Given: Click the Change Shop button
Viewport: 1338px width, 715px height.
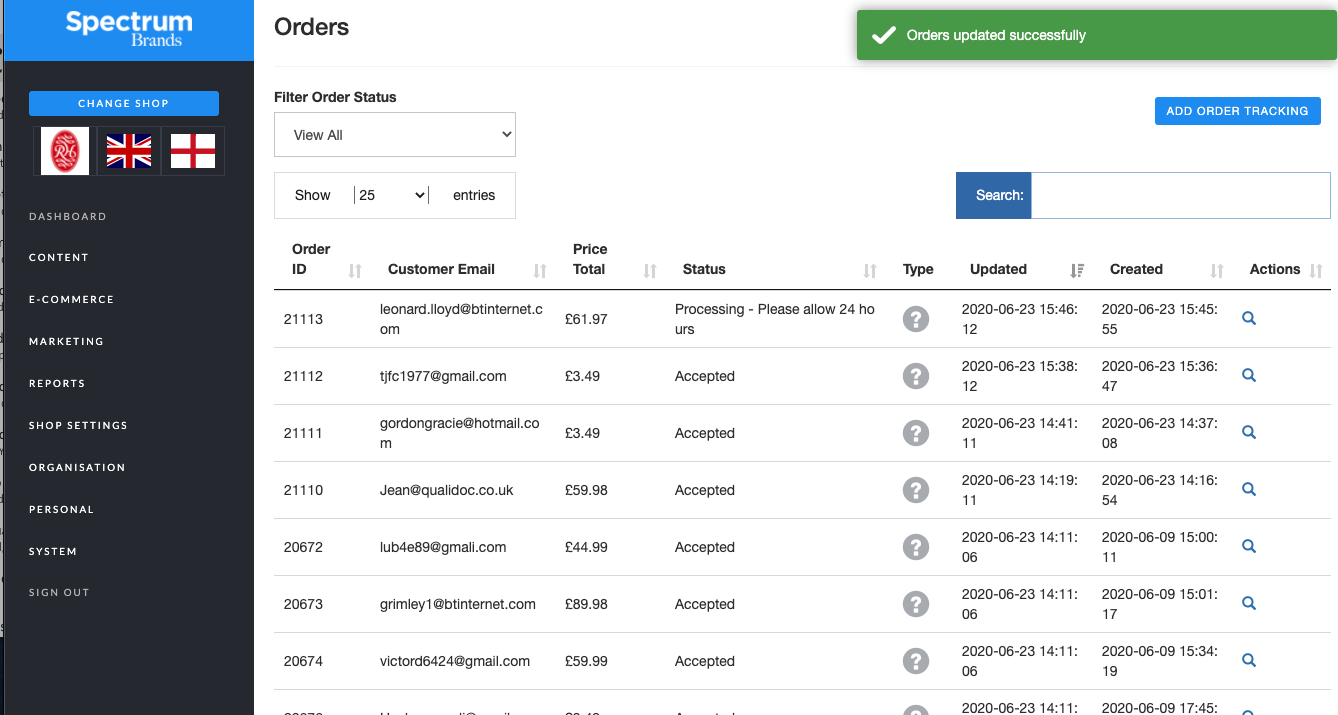Looking at the screenshot, I should tap(124, 103).
